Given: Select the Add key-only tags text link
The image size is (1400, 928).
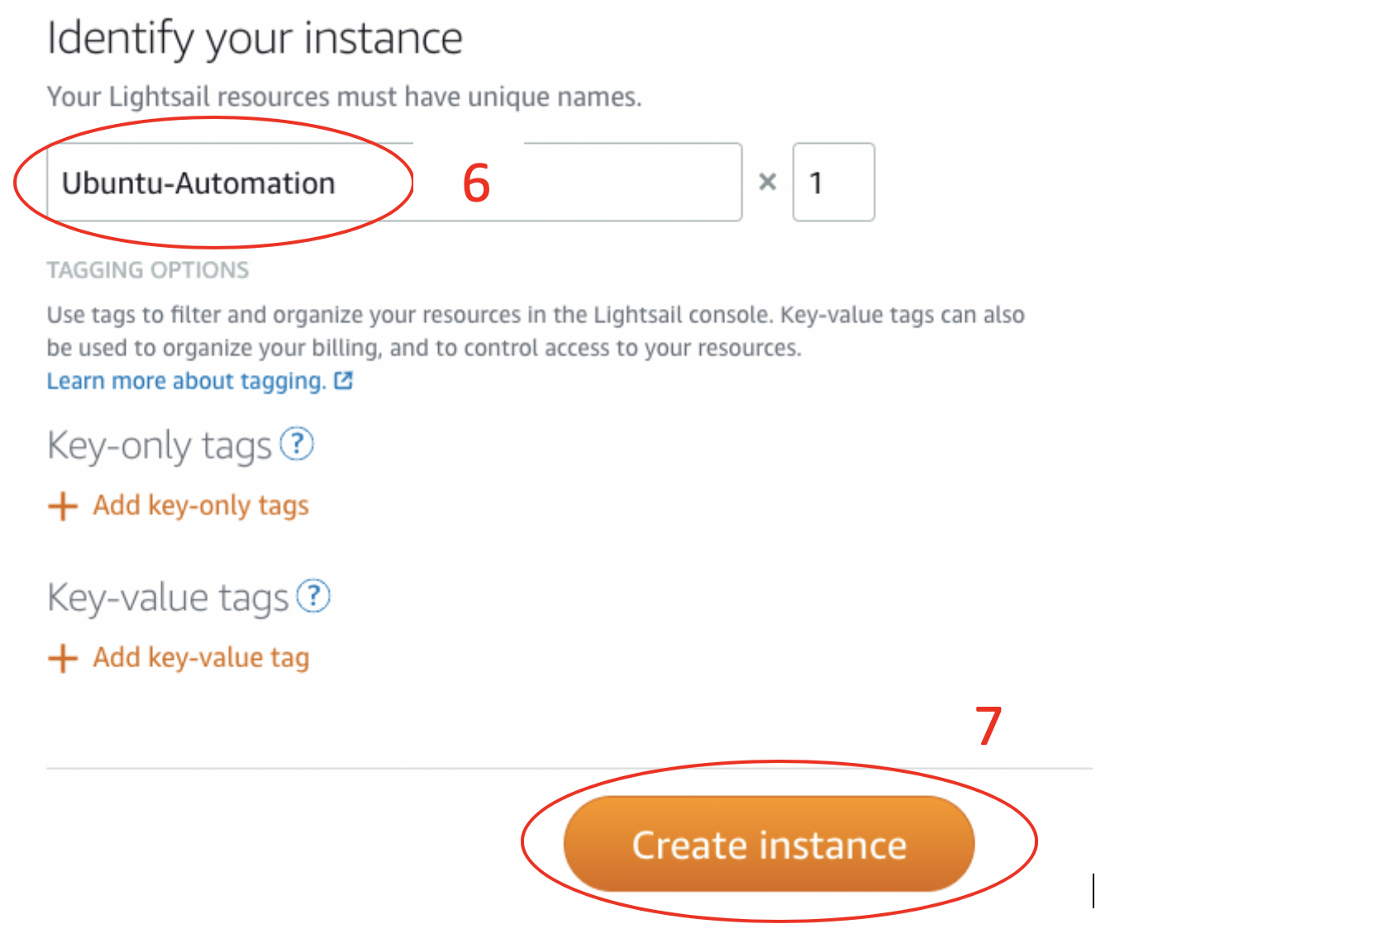Looking at the screenshot, I should point(201,506).
